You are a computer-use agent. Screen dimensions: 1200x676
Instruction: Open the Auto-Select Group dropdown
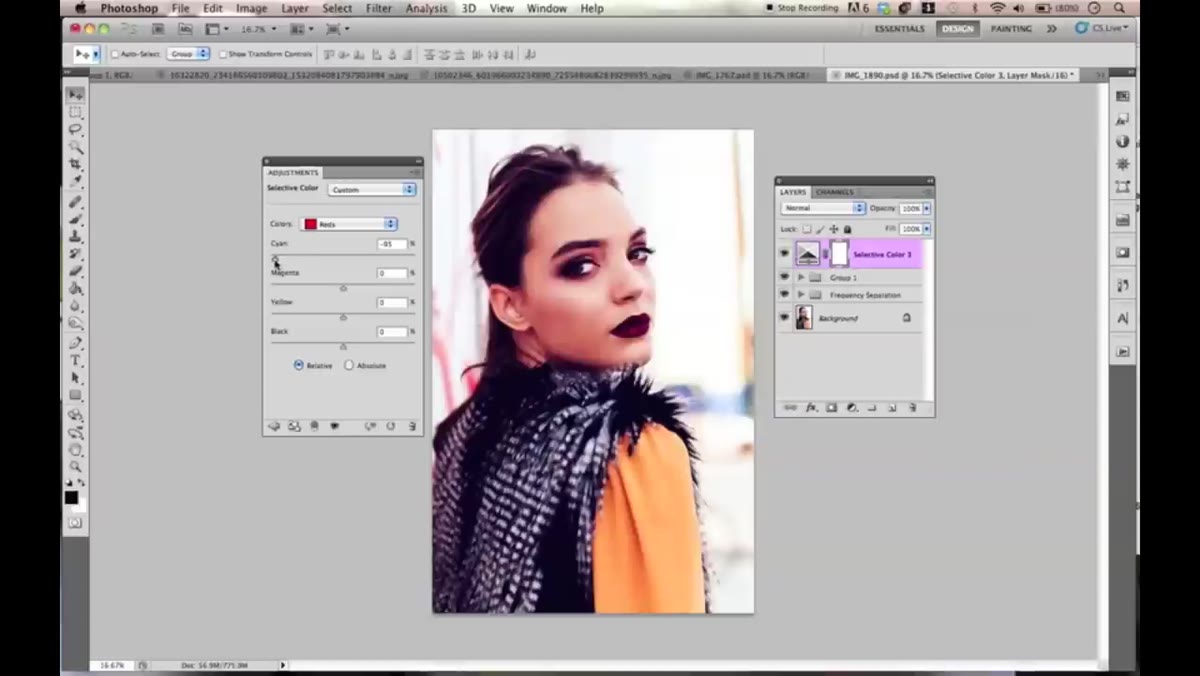(x=188, y=54)
